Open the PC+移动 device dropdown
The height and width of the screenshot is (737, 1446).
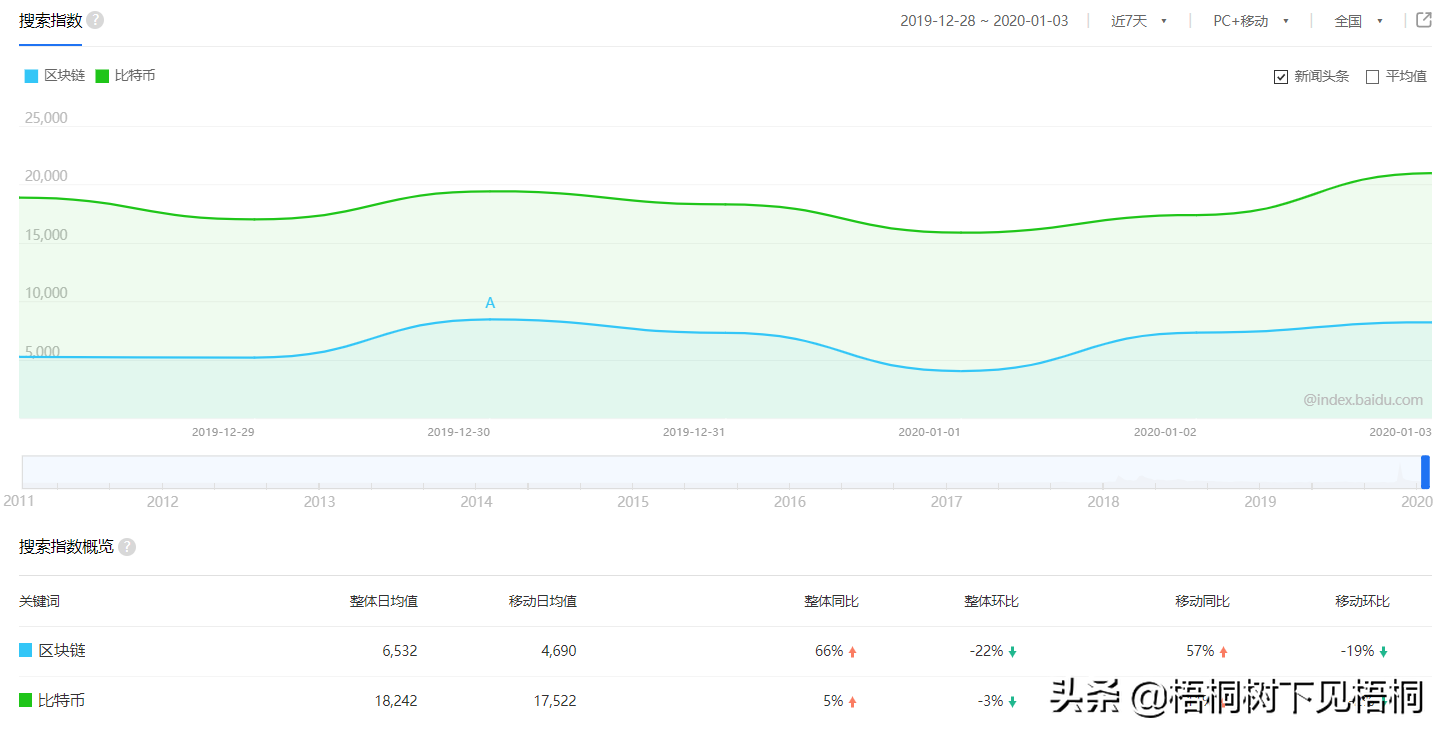[1251, 21]
